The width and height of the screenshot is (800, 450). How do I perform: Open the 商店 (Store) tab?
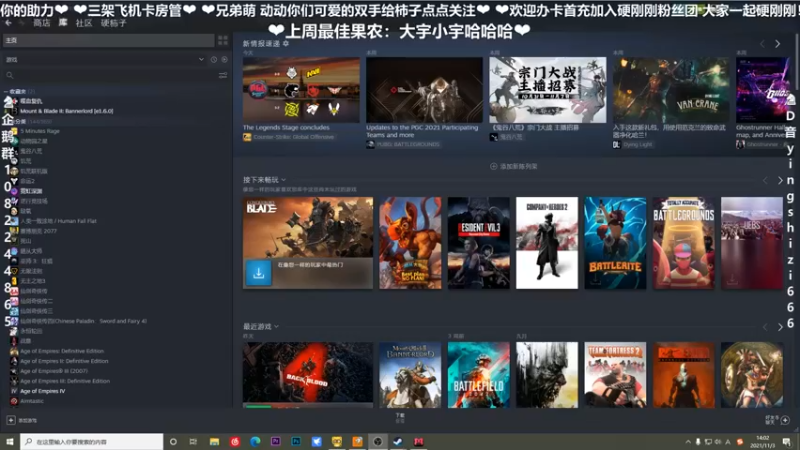point(41,23)
